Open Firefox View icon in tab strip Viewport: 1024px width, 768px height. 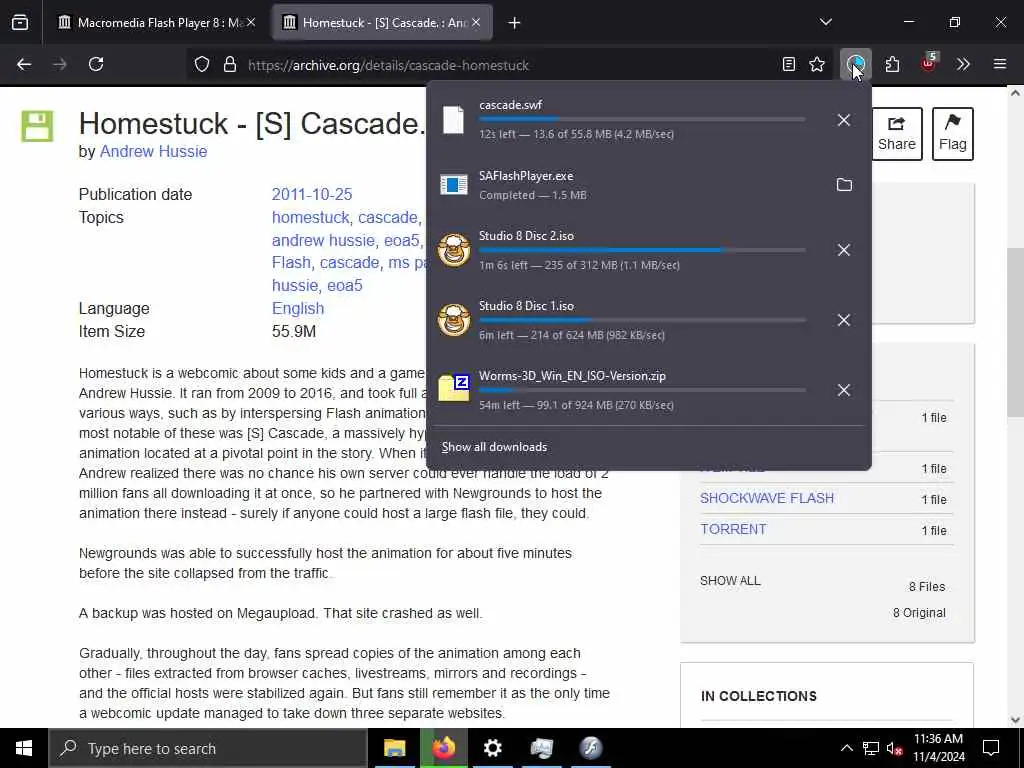[20, 23]
